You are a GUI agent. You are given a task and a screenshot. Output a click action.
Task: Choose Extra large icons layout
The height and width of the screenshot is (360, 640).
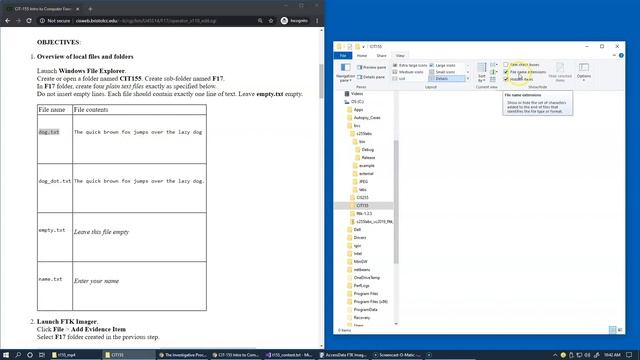tap(410, 65)
